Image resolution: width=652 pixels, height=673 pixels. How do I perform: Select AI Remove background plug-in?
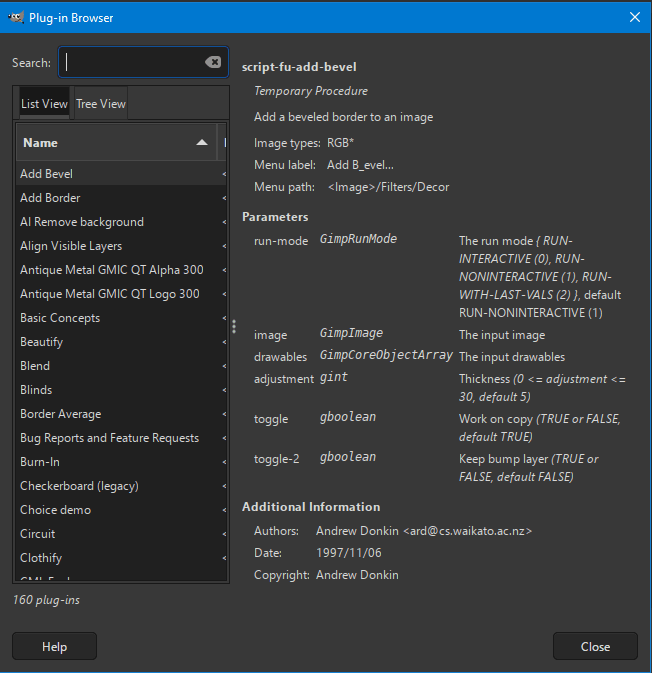[121, 222]
